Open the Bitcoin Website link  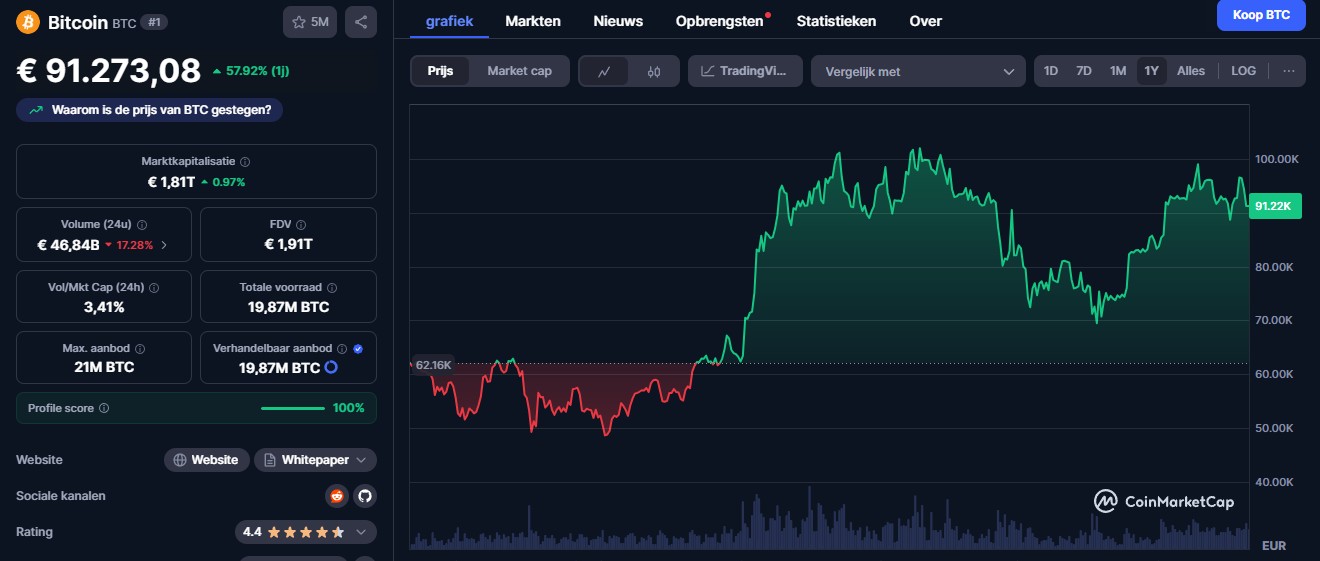pyautogui.click(x=206, y=460)
